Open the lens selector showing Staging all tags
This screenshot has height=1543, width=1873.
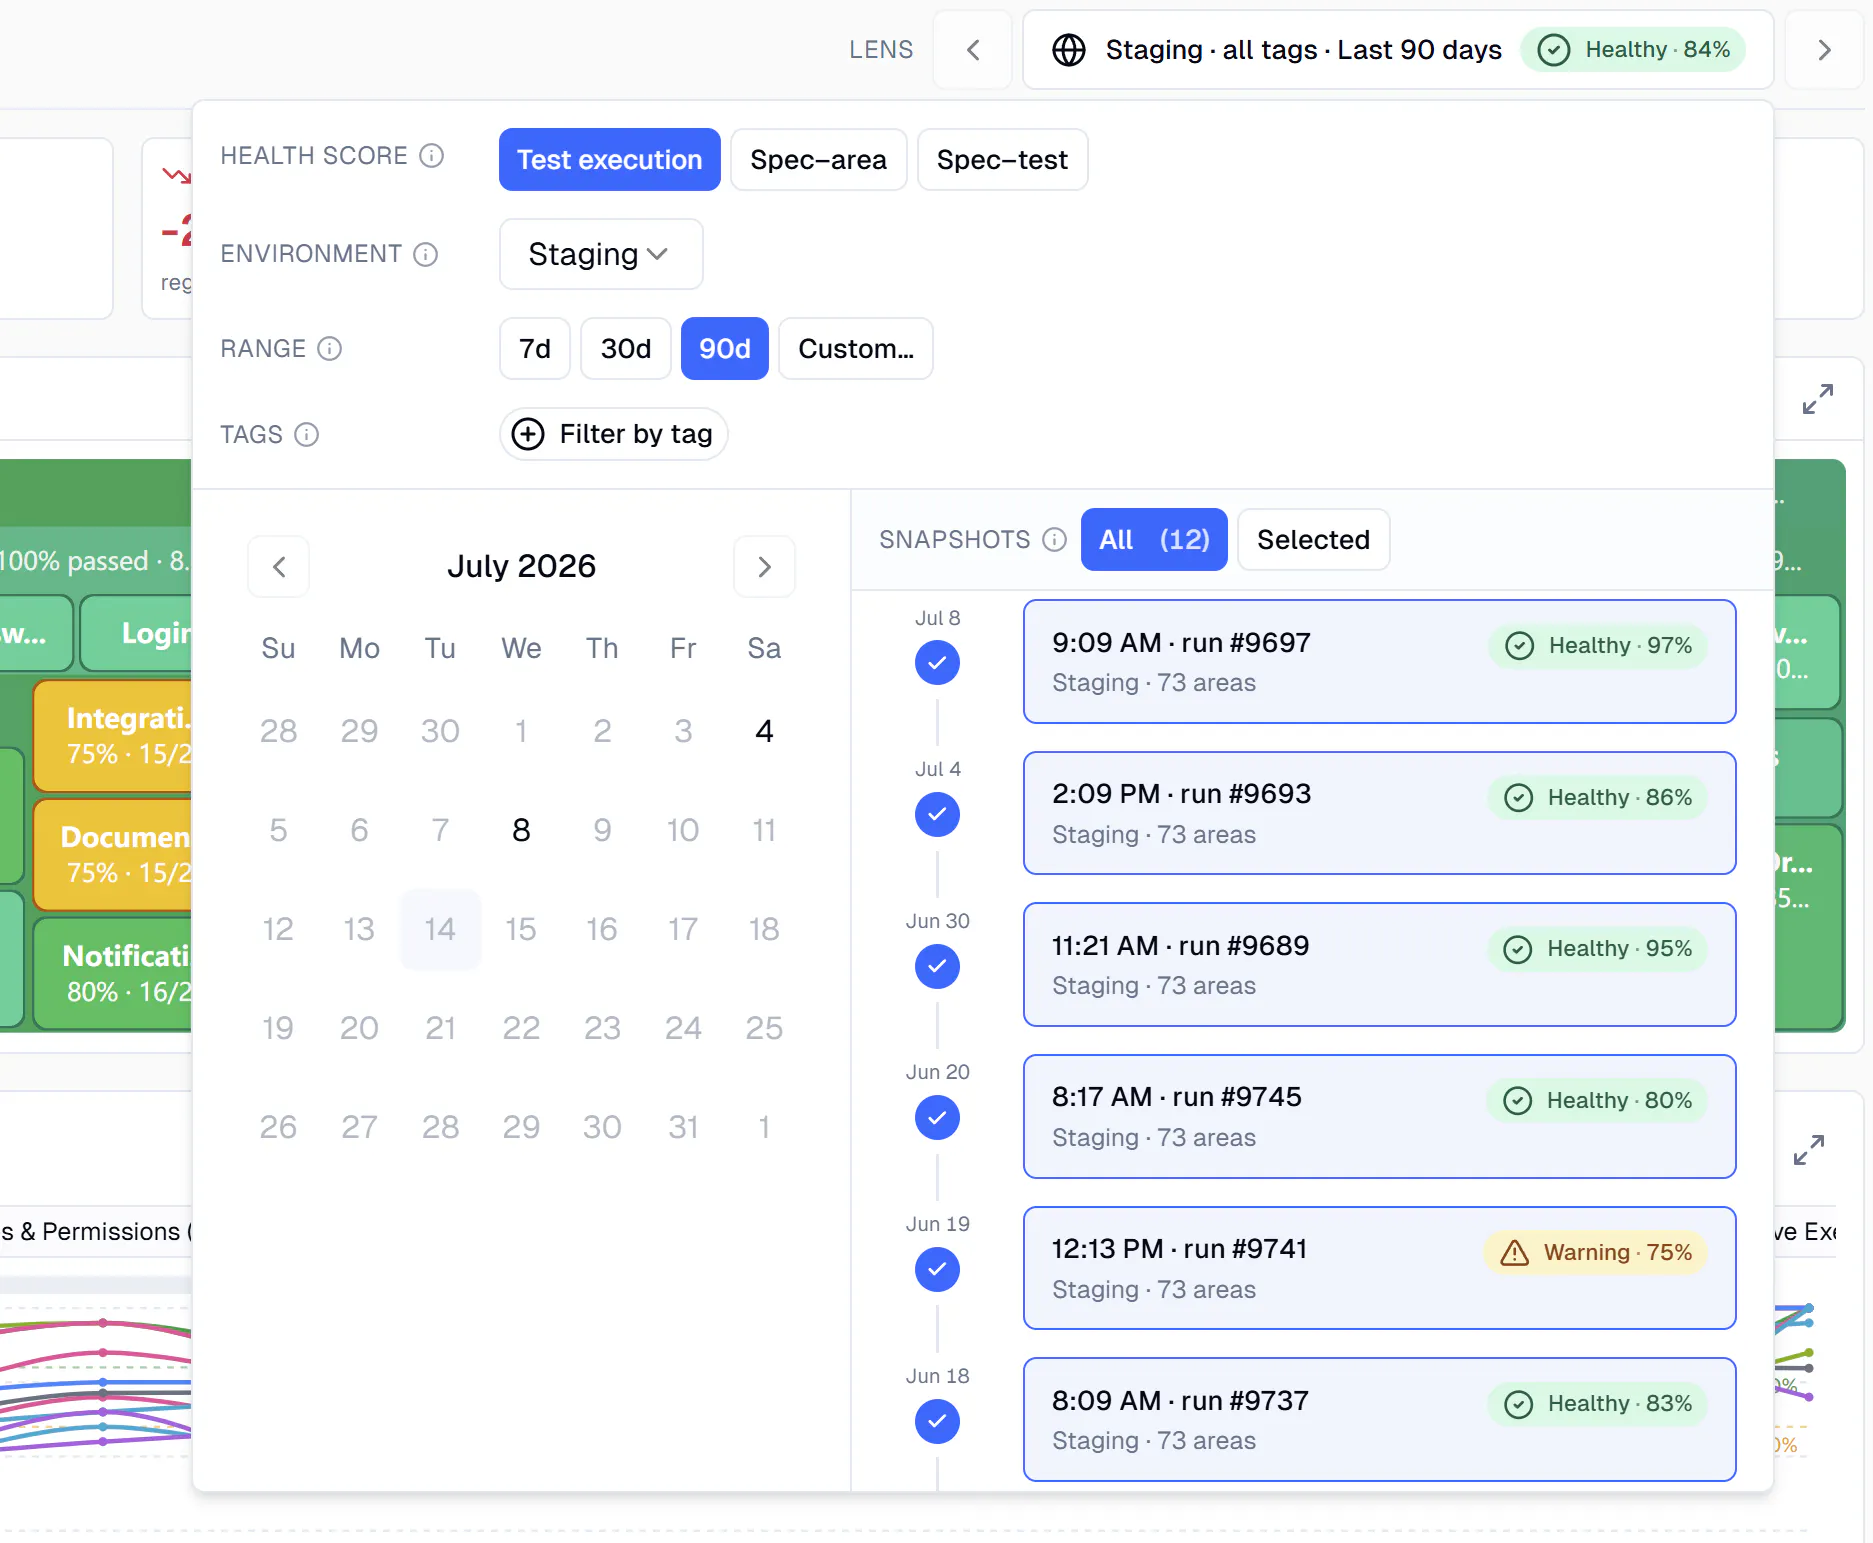pos(1398,50)
